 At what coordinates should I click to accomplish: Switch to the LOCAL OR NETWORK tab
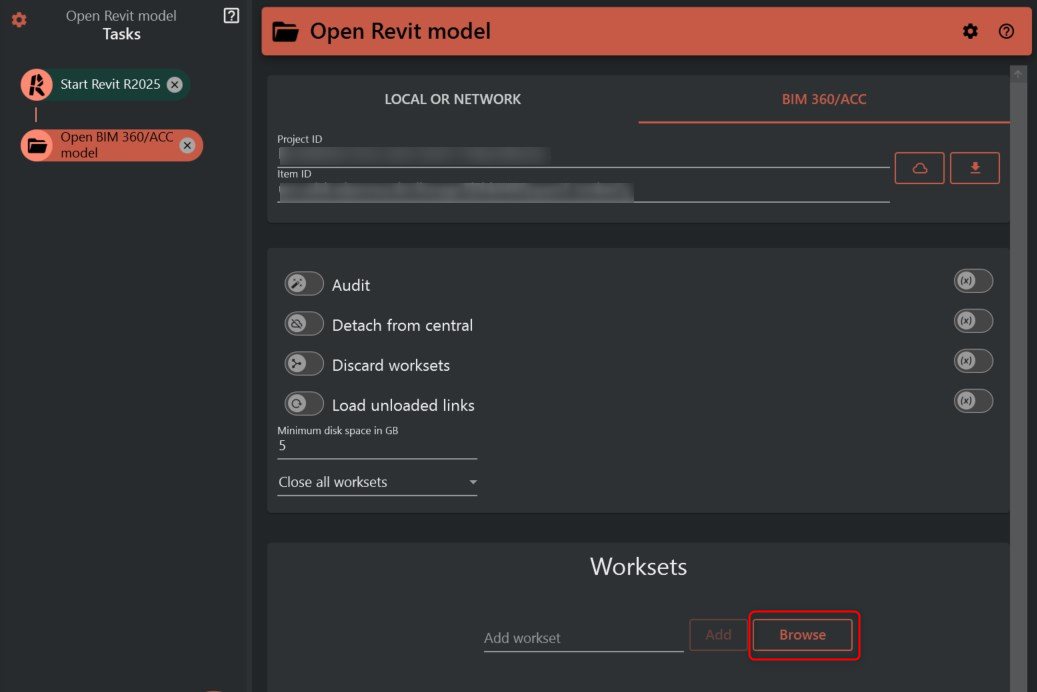pos(452,99)
